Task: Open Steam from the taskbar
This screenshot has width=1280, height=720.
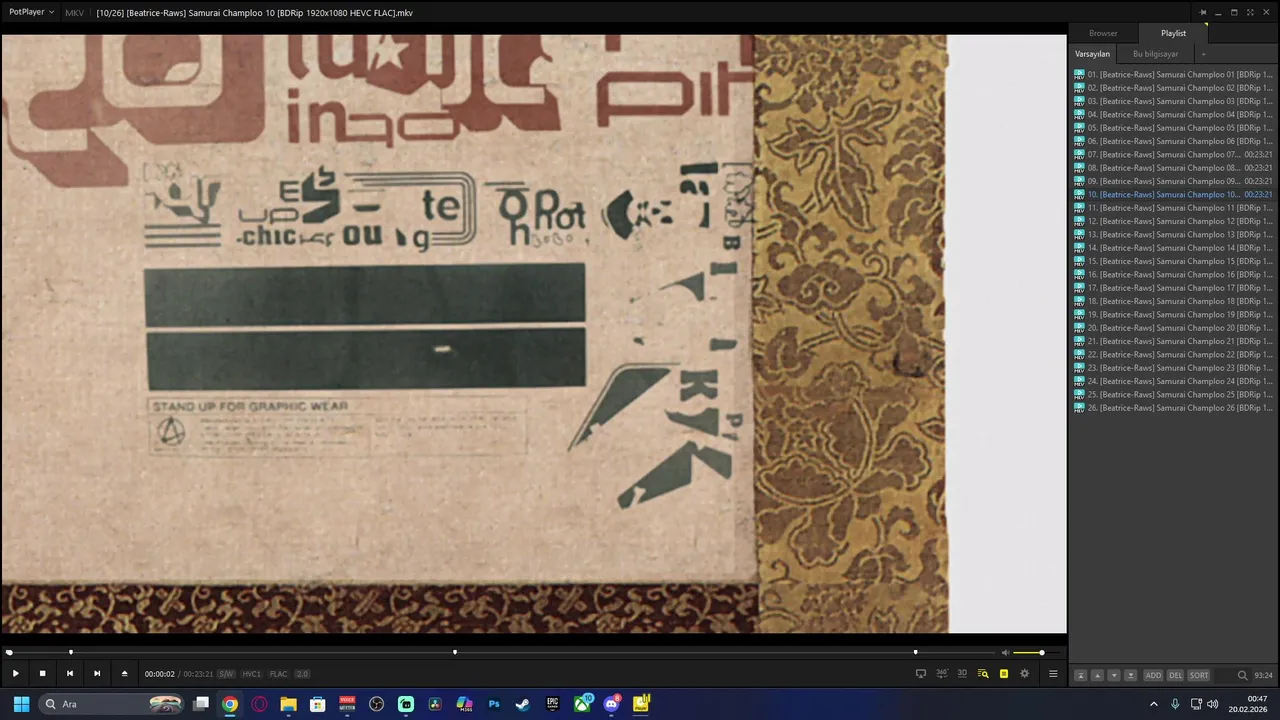Action: click(523, 704)
